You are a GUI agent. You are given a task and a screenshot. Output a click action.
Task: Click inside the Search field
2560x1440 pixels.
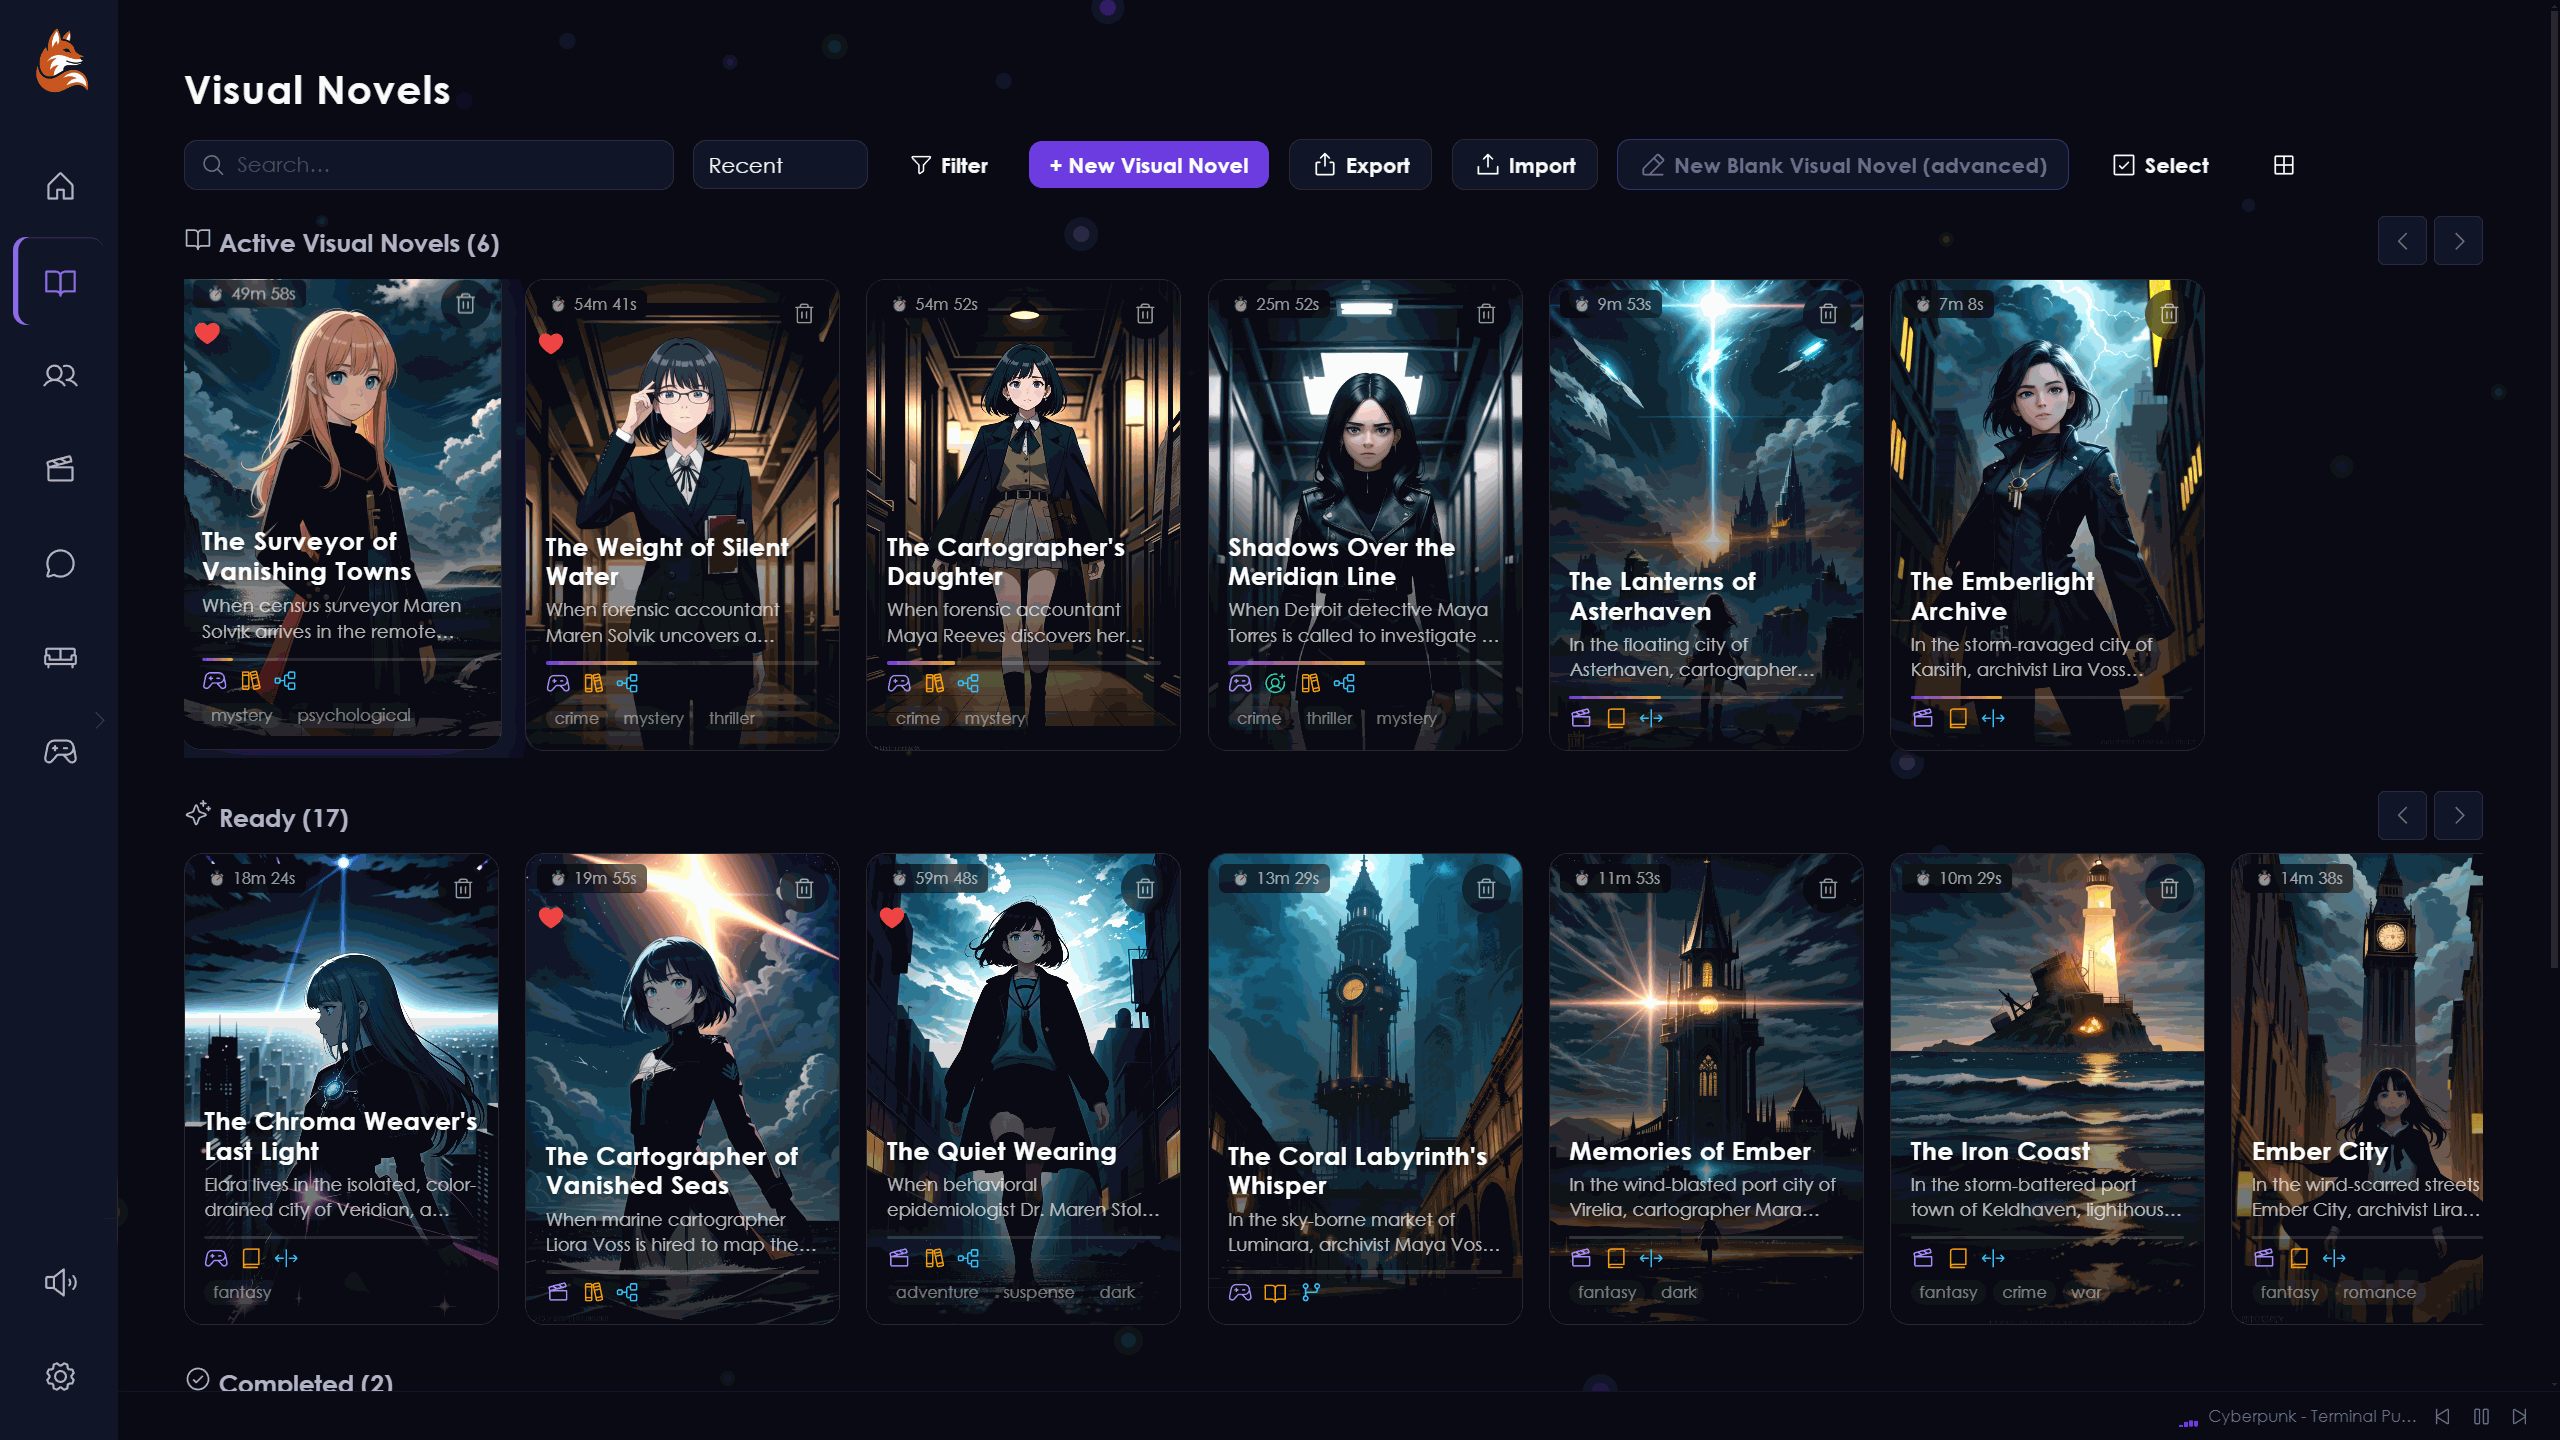[x=430, y=165]
